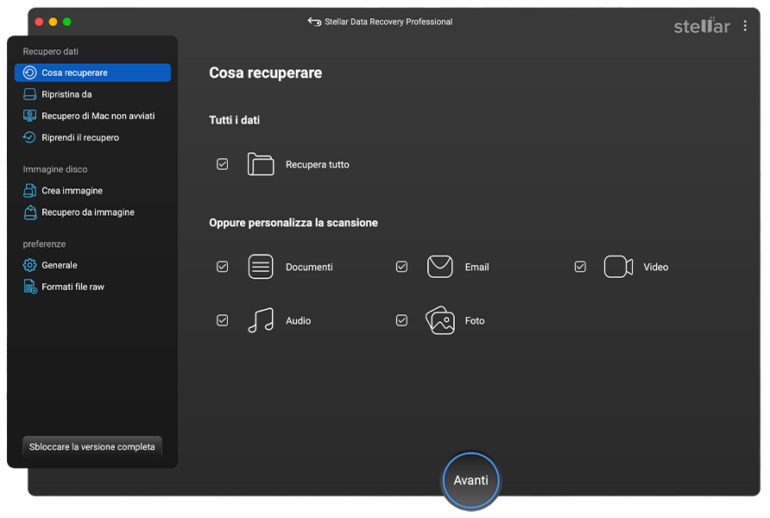The height and width of the screenshot is (518, 770).
Task: Open Ripristina da in sidebar
Action: pos(93,94)
